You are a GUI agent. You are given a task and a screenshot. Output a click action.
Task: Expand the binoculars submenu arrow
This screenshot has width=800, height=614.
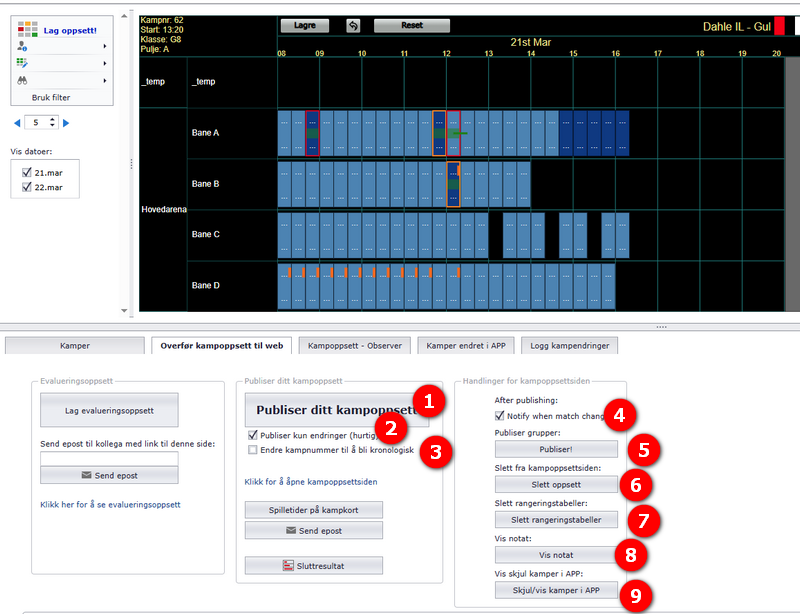[105, 80]
